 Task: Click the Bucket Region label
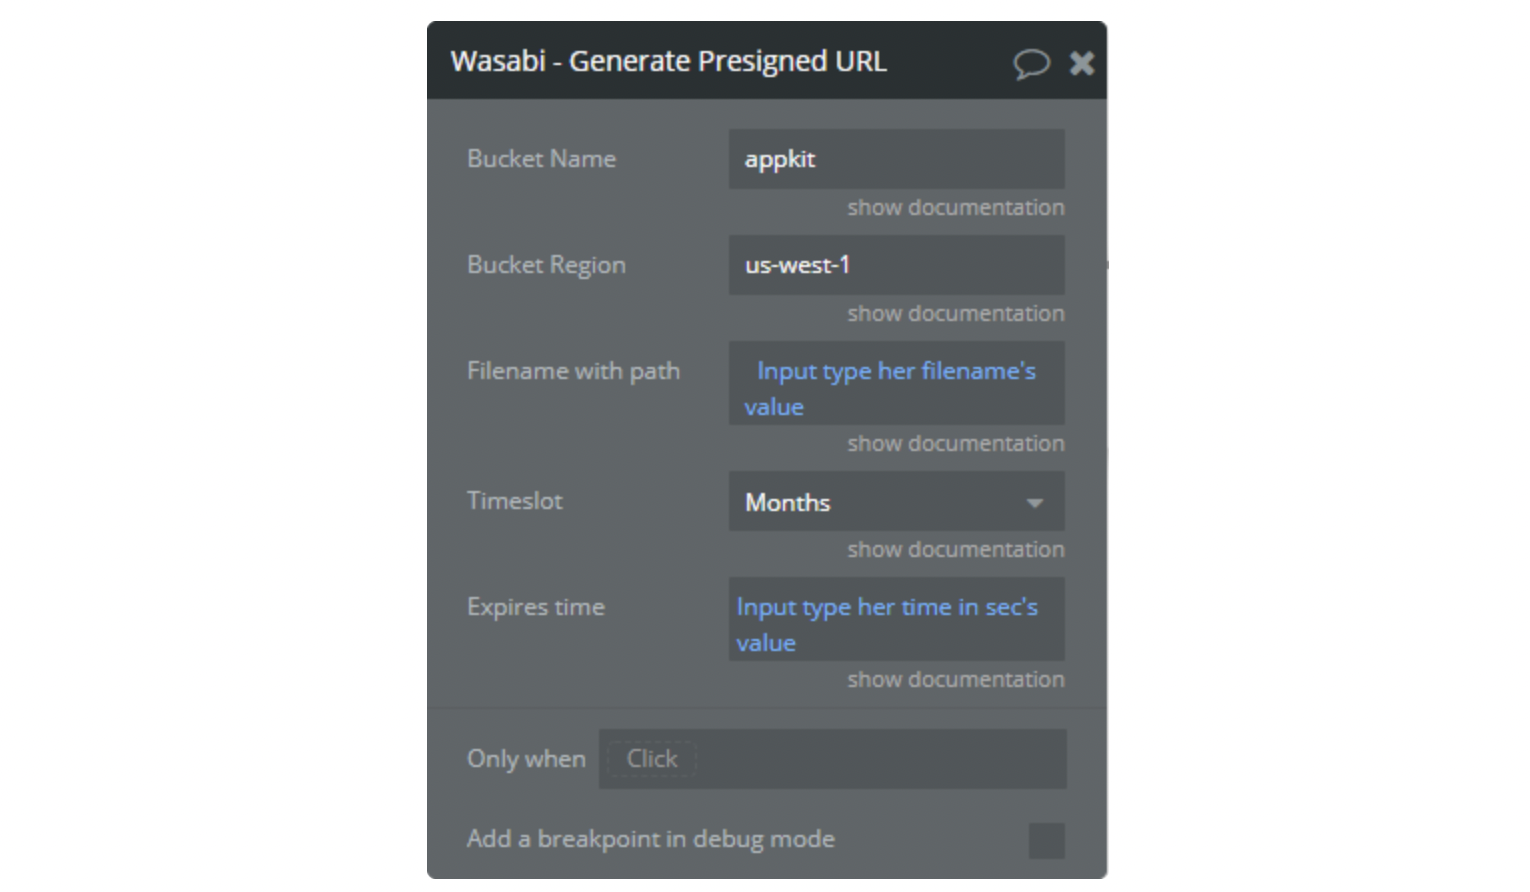coord(546,265)
